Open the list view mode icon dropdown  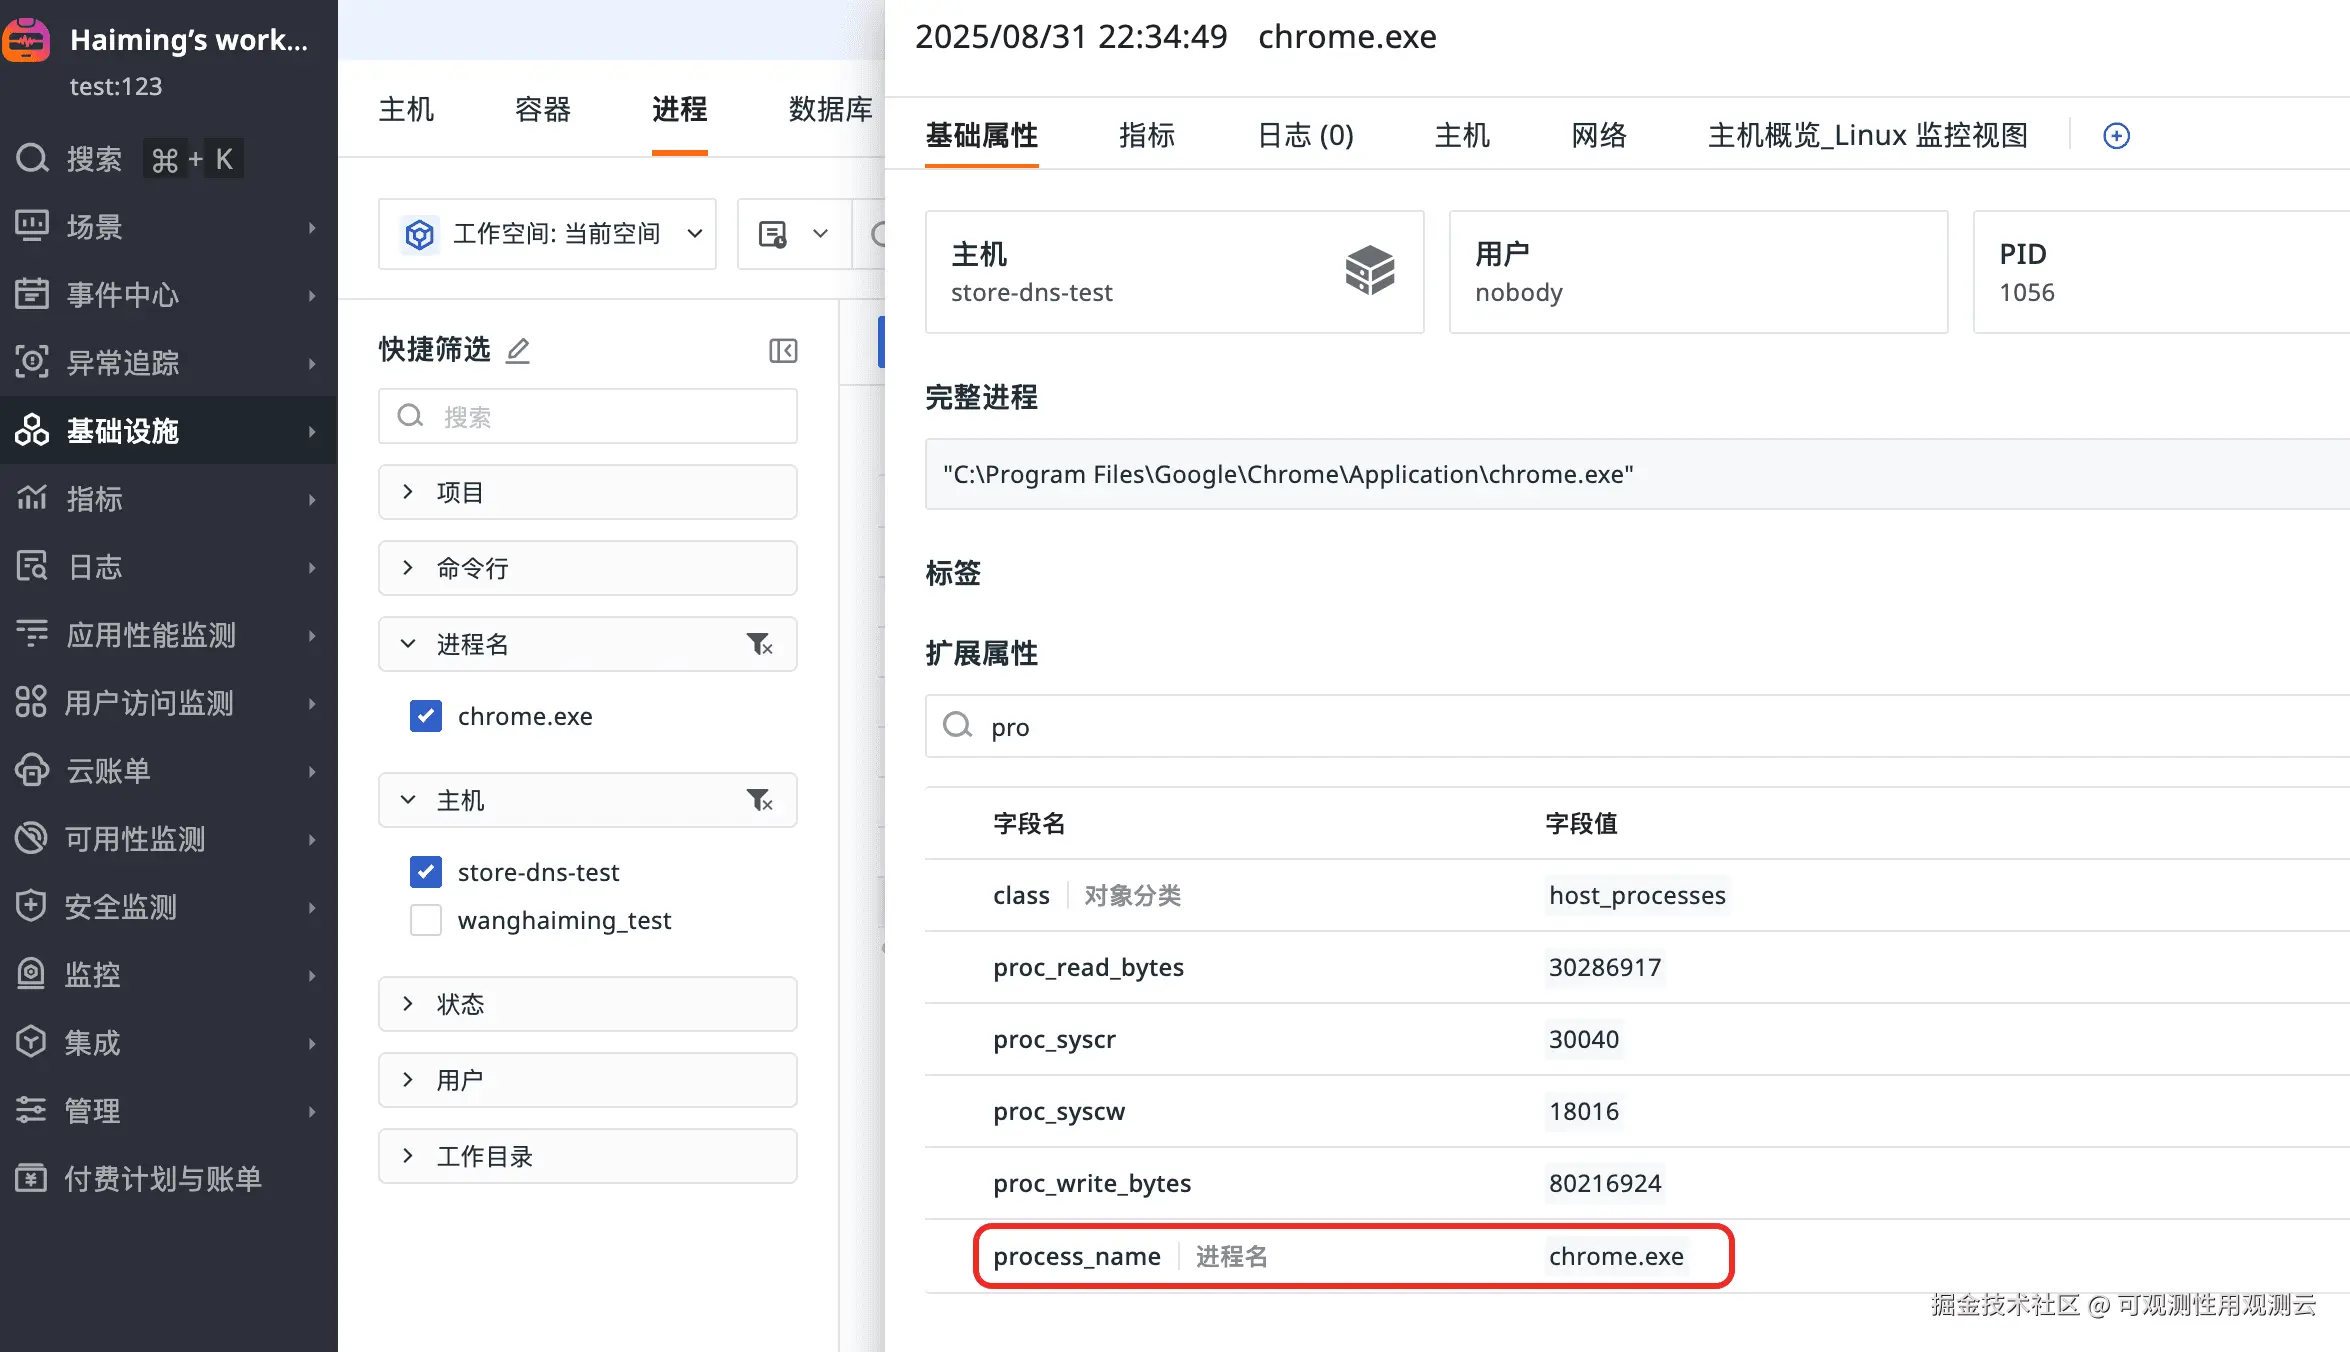click(x=794, y=234)
